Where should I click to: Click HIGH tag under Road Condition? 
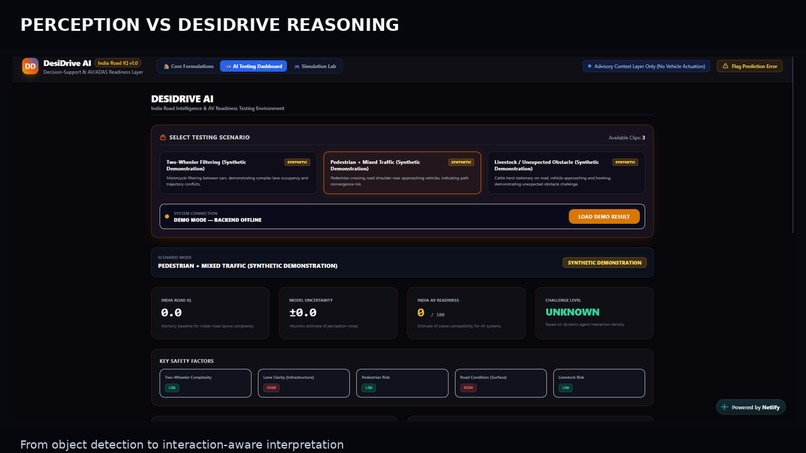click(x=468, y=388)
